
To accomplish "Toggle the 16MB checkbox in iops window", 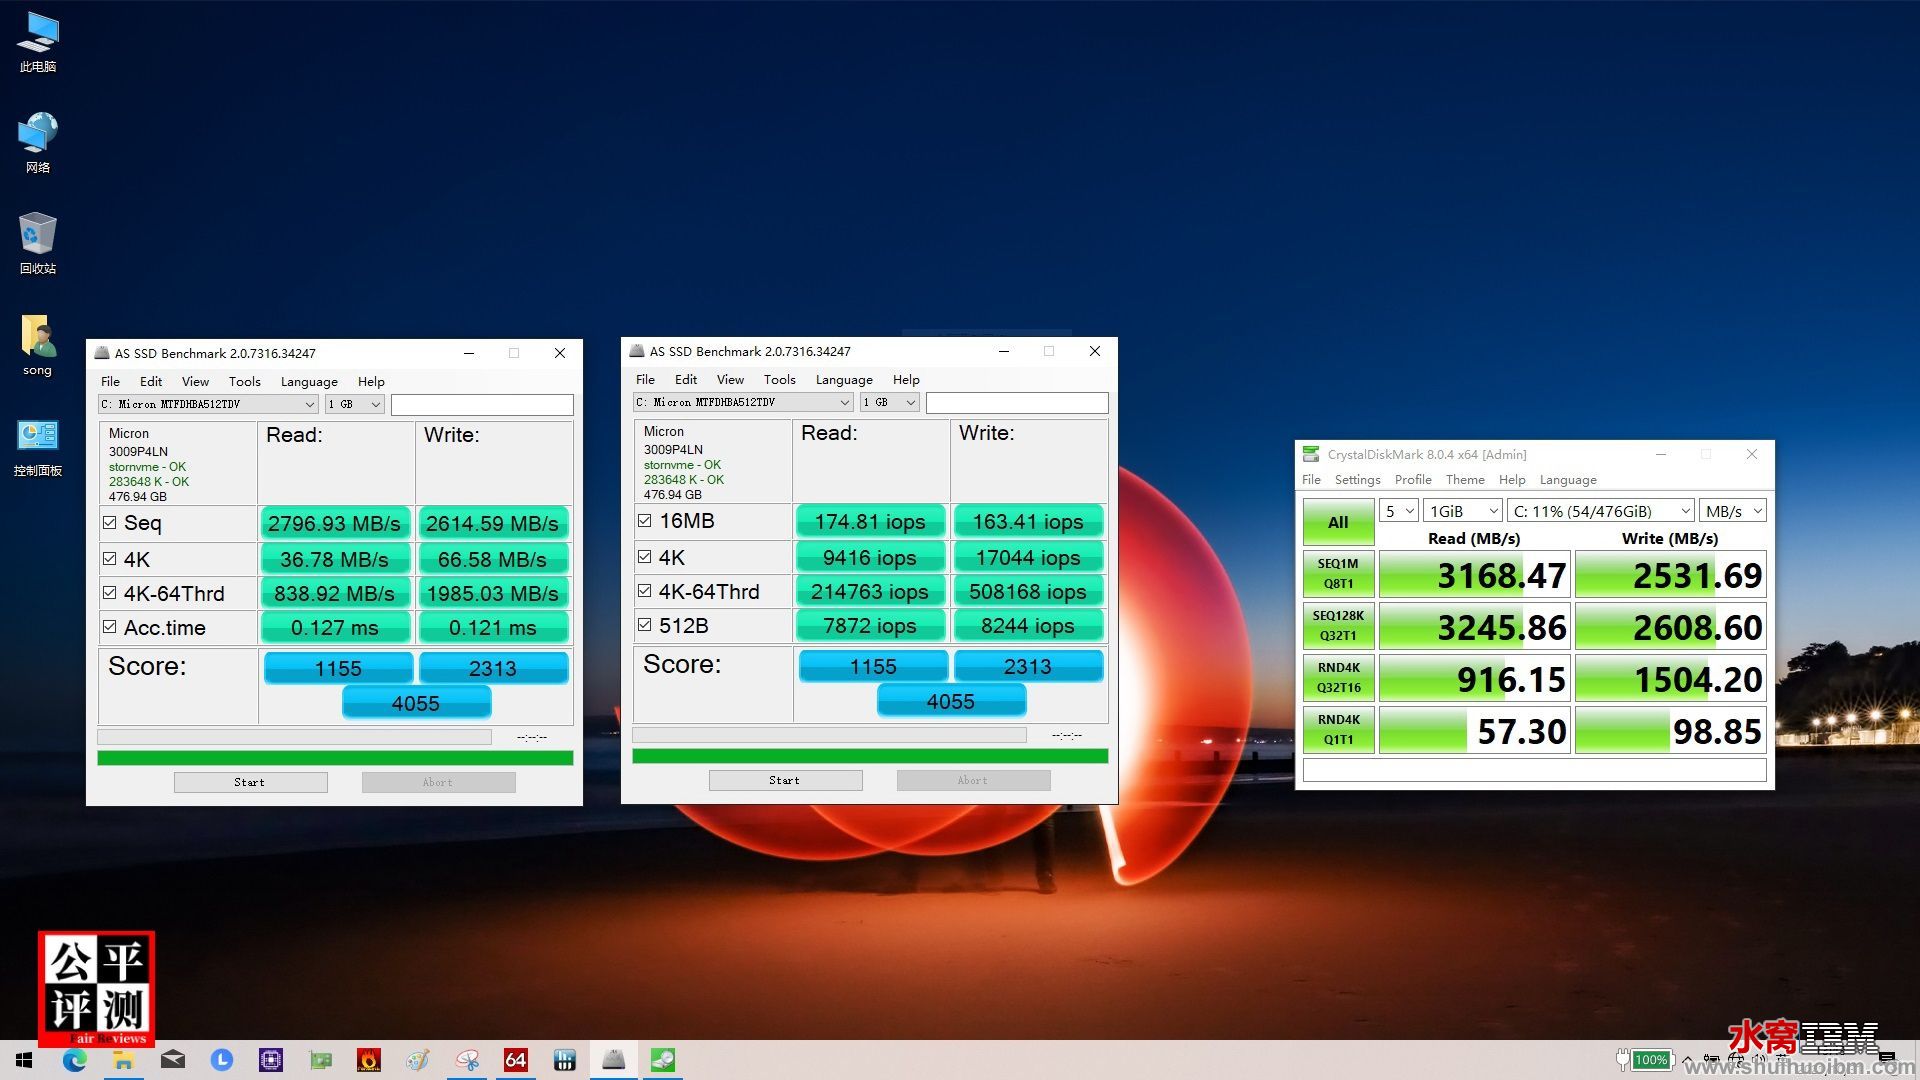I will tap(645, 520).
